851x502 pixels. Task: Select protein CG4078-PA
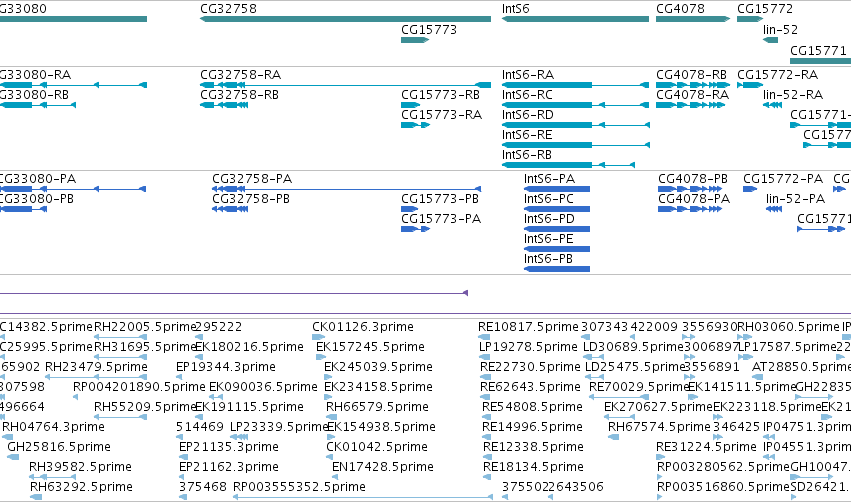pyautogui.click(x=690, y=209)
